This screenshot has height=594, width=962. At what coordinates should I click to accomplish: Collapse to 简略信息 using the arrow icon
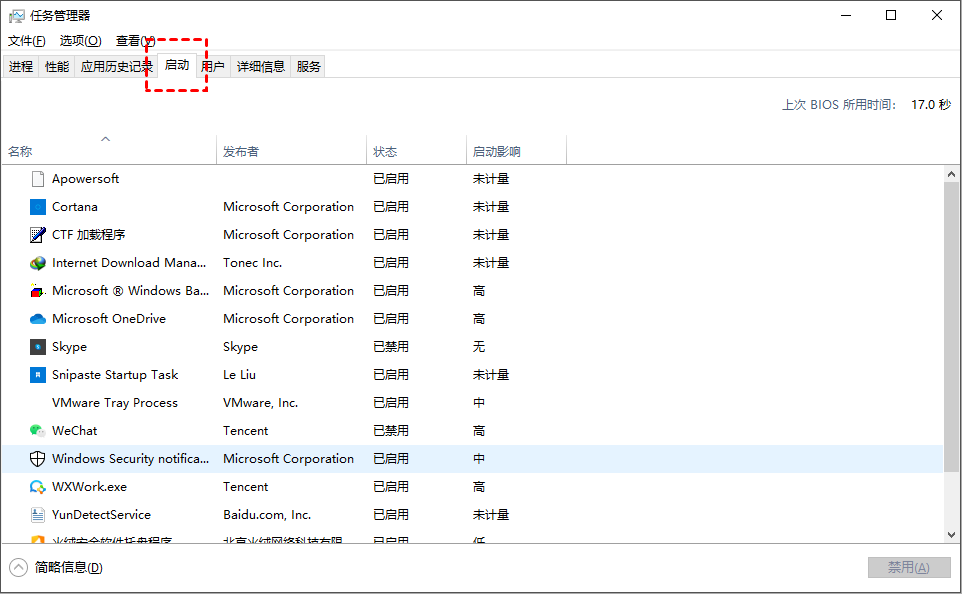click(x=18, y=567)
